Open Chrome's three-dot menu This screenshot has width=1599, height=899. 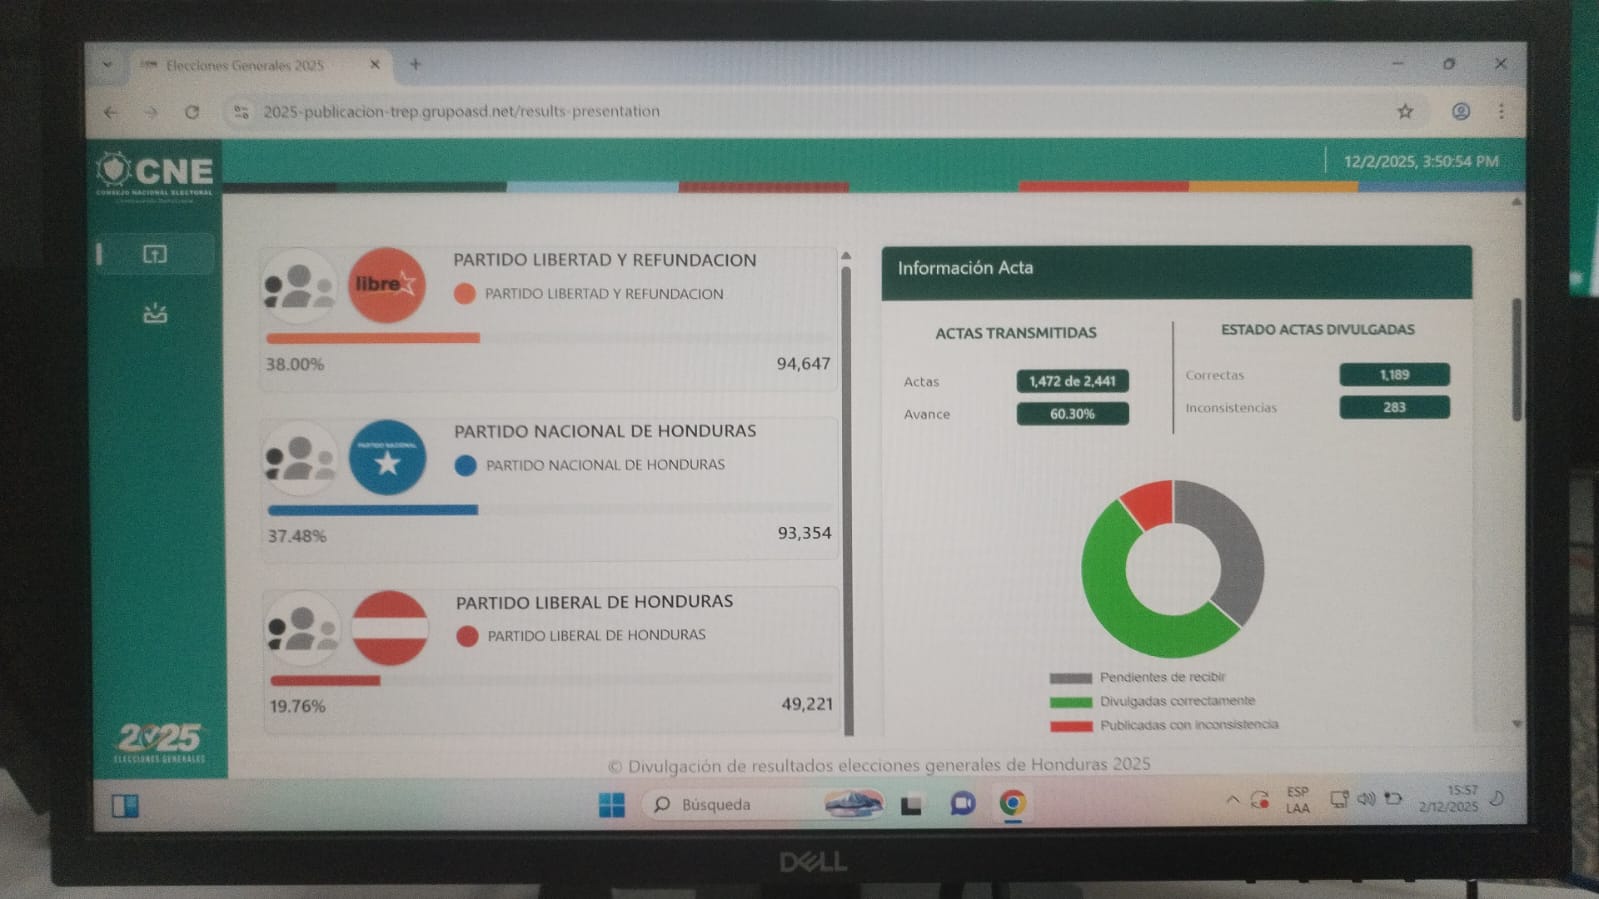coord(1501,111)
